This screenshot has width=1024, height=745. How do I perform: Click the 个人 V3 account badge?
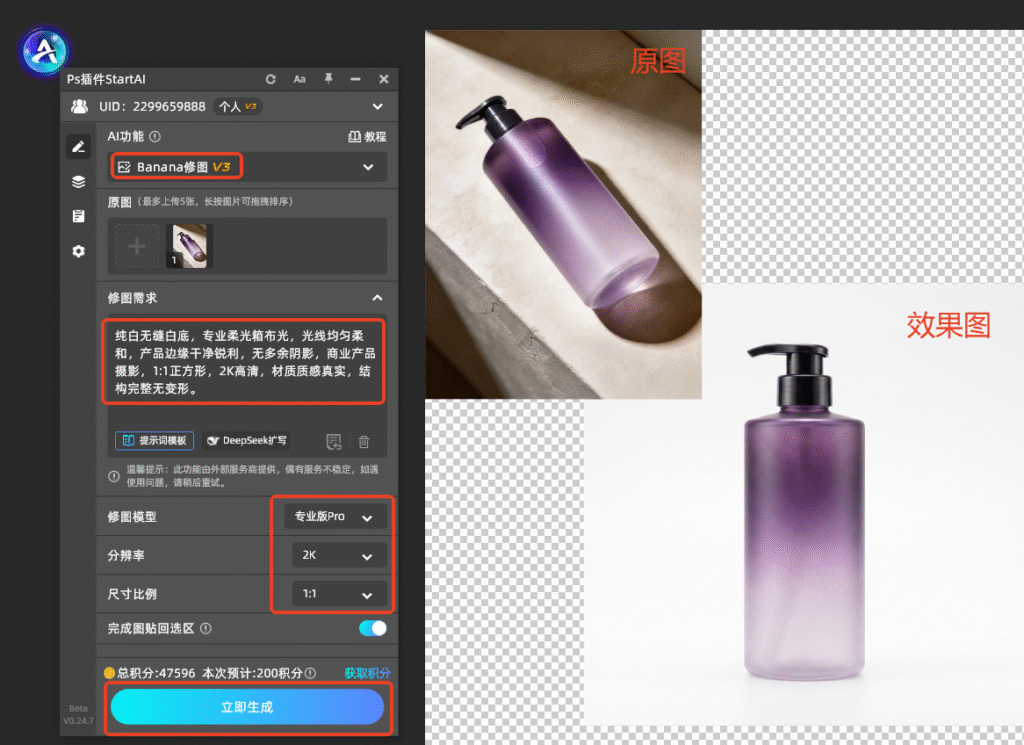tap(238, 106)
